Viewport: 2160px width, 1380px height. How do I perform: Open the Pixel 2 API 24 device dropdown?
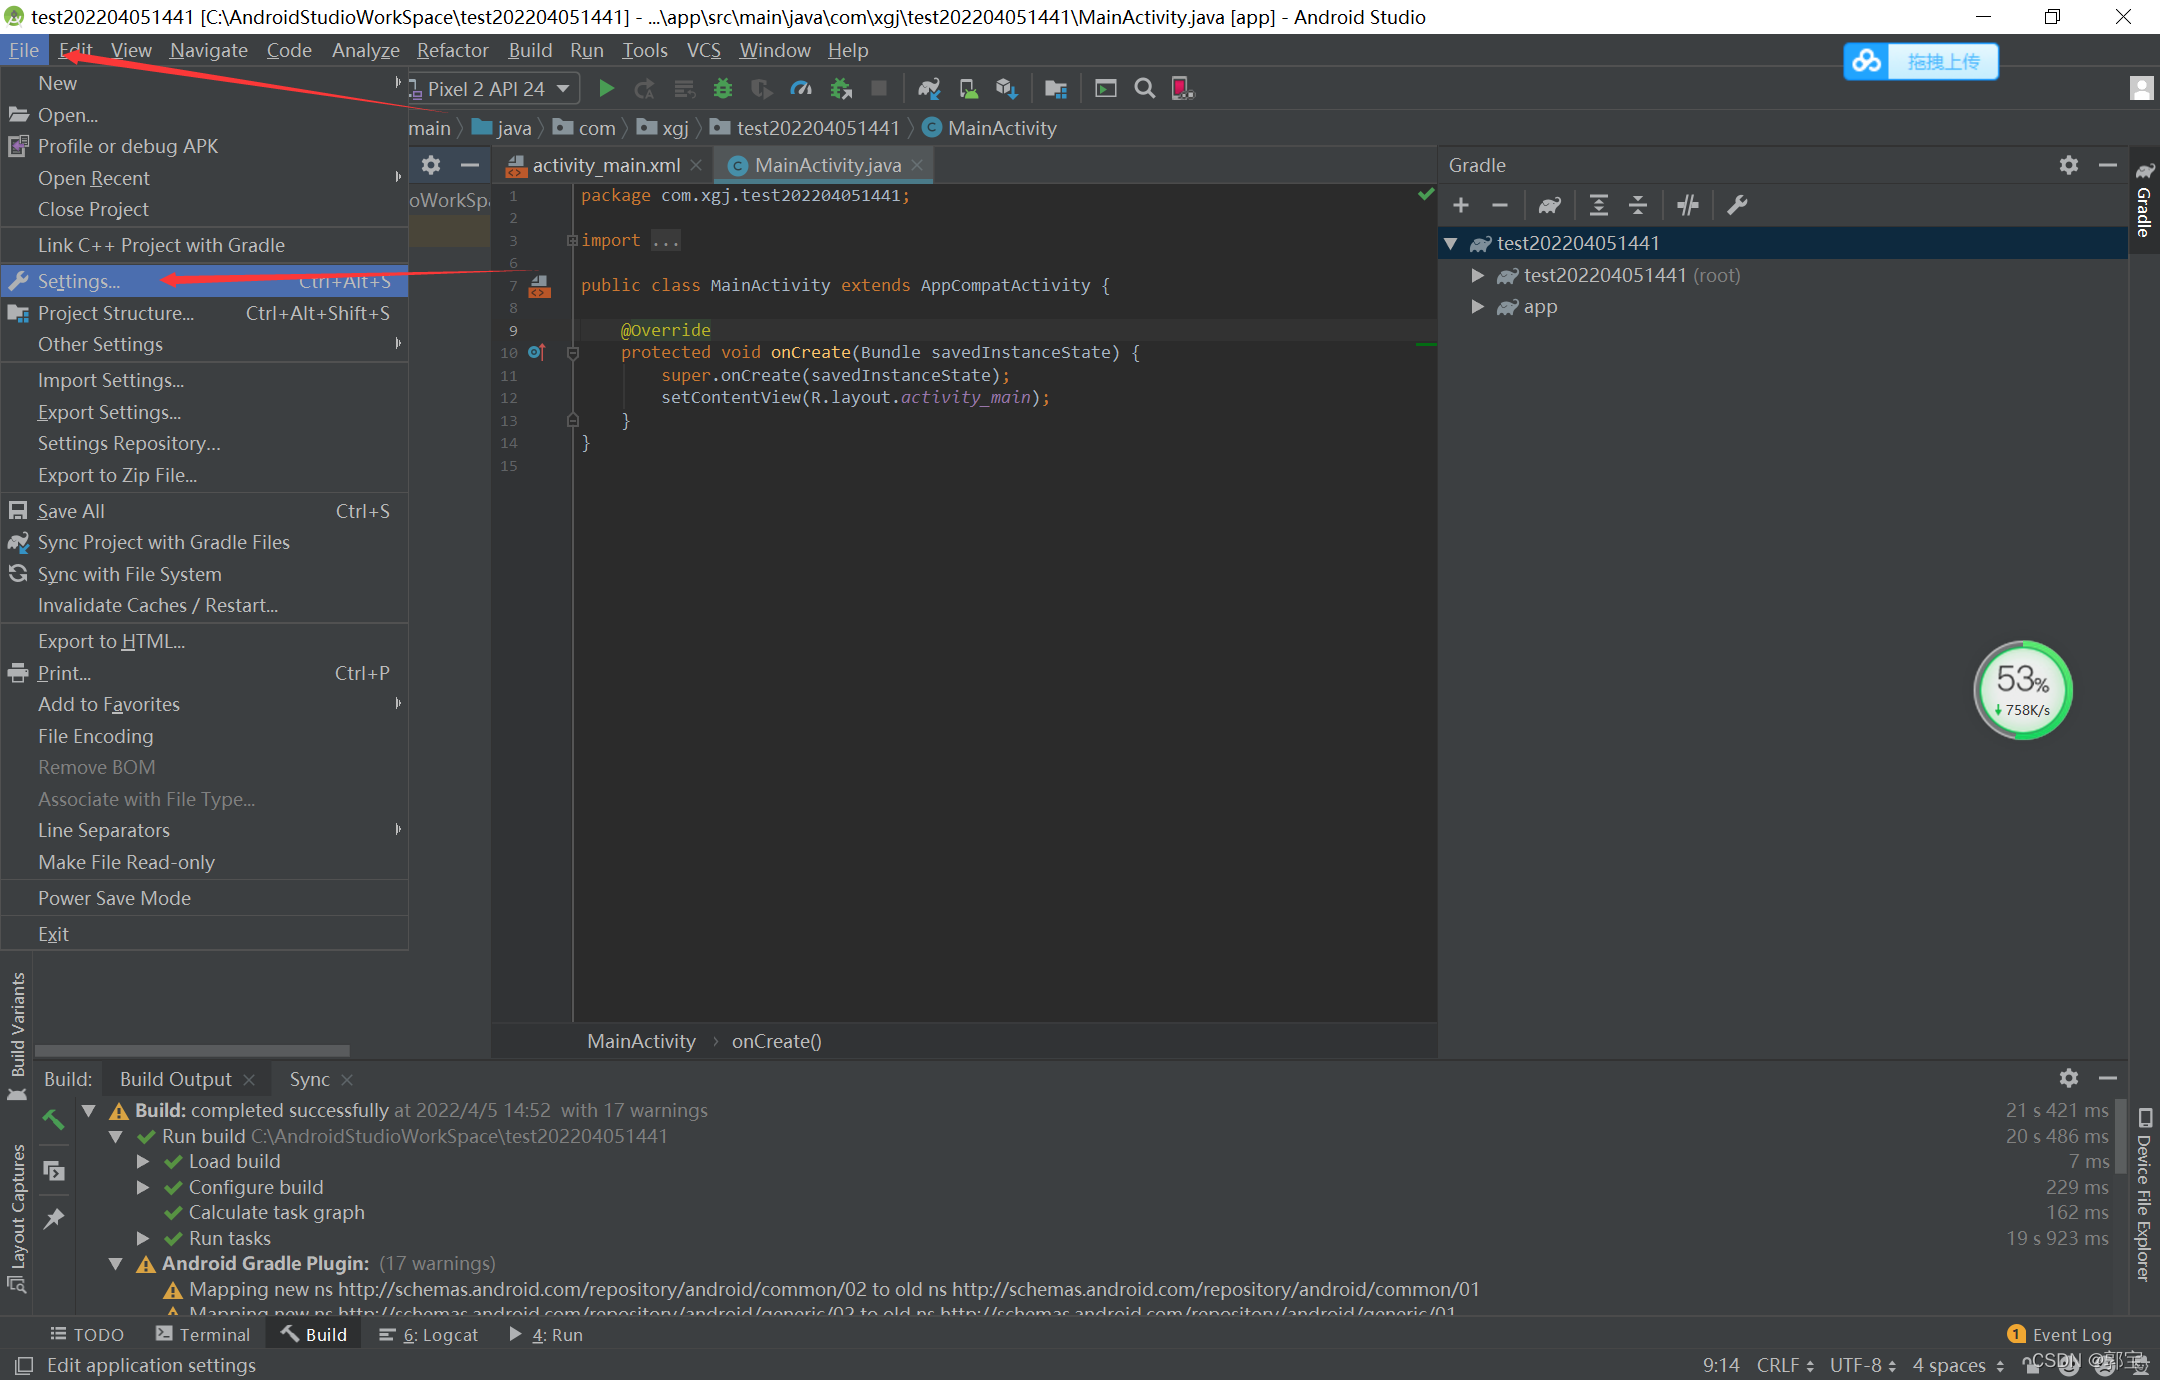(493, 89)
